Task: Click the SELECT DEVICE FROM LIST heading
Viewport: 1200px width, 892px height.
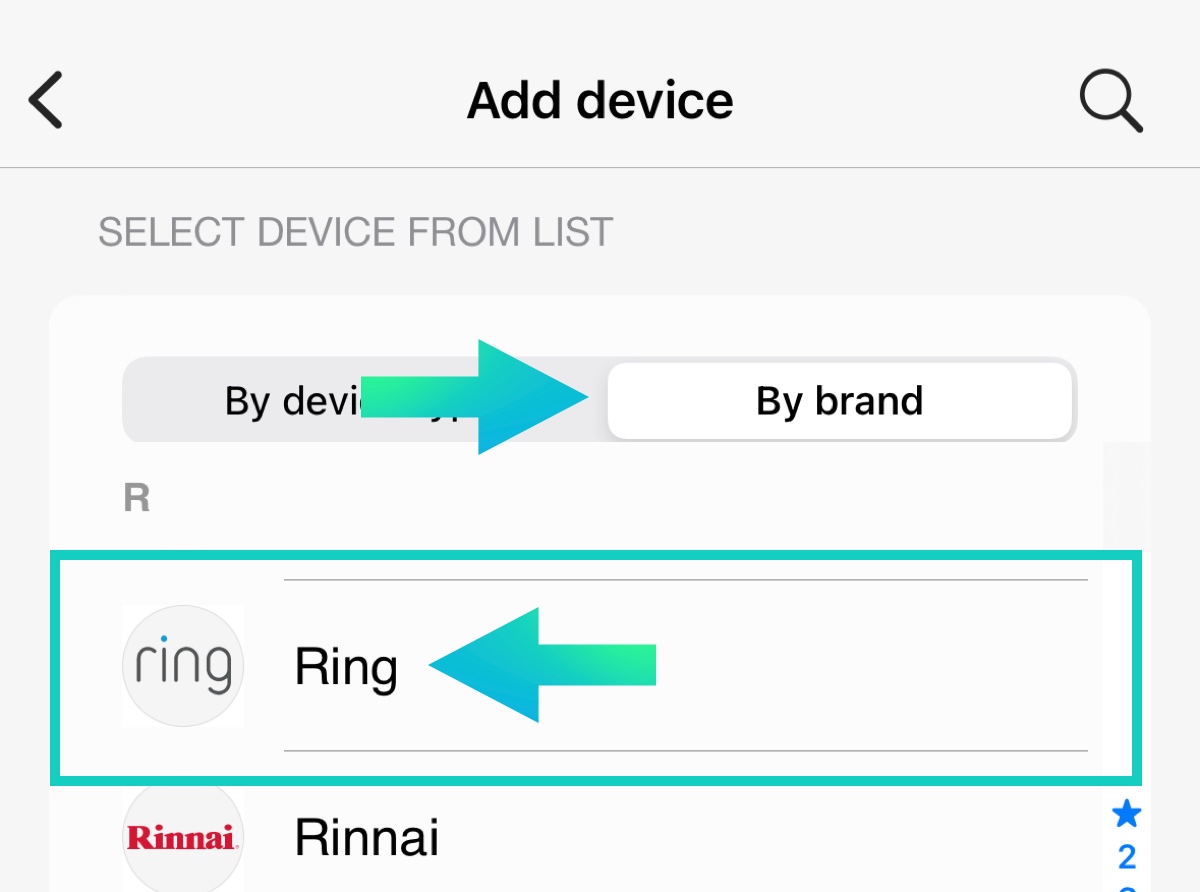Action: (x=355, y=233)
